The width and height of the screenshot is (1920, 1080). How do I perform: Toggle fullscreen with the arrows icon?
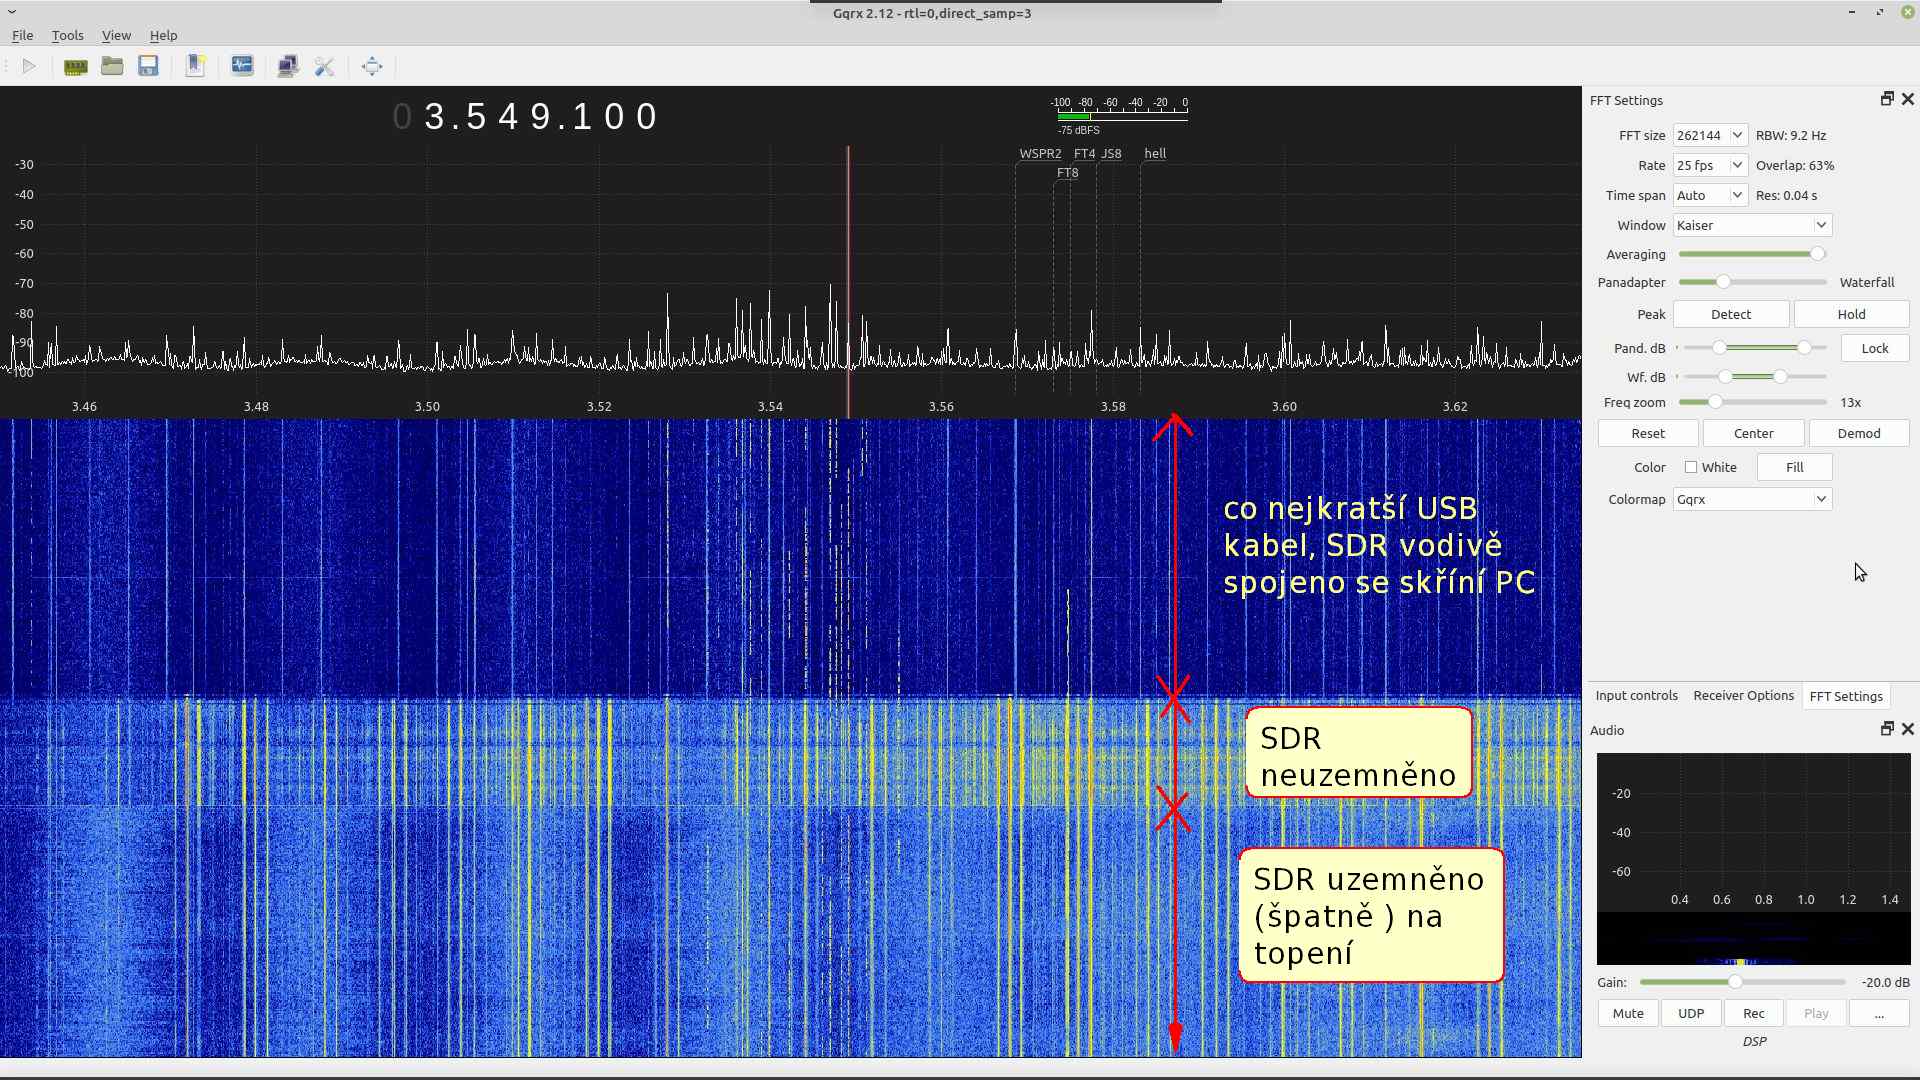tap(372, 66)
